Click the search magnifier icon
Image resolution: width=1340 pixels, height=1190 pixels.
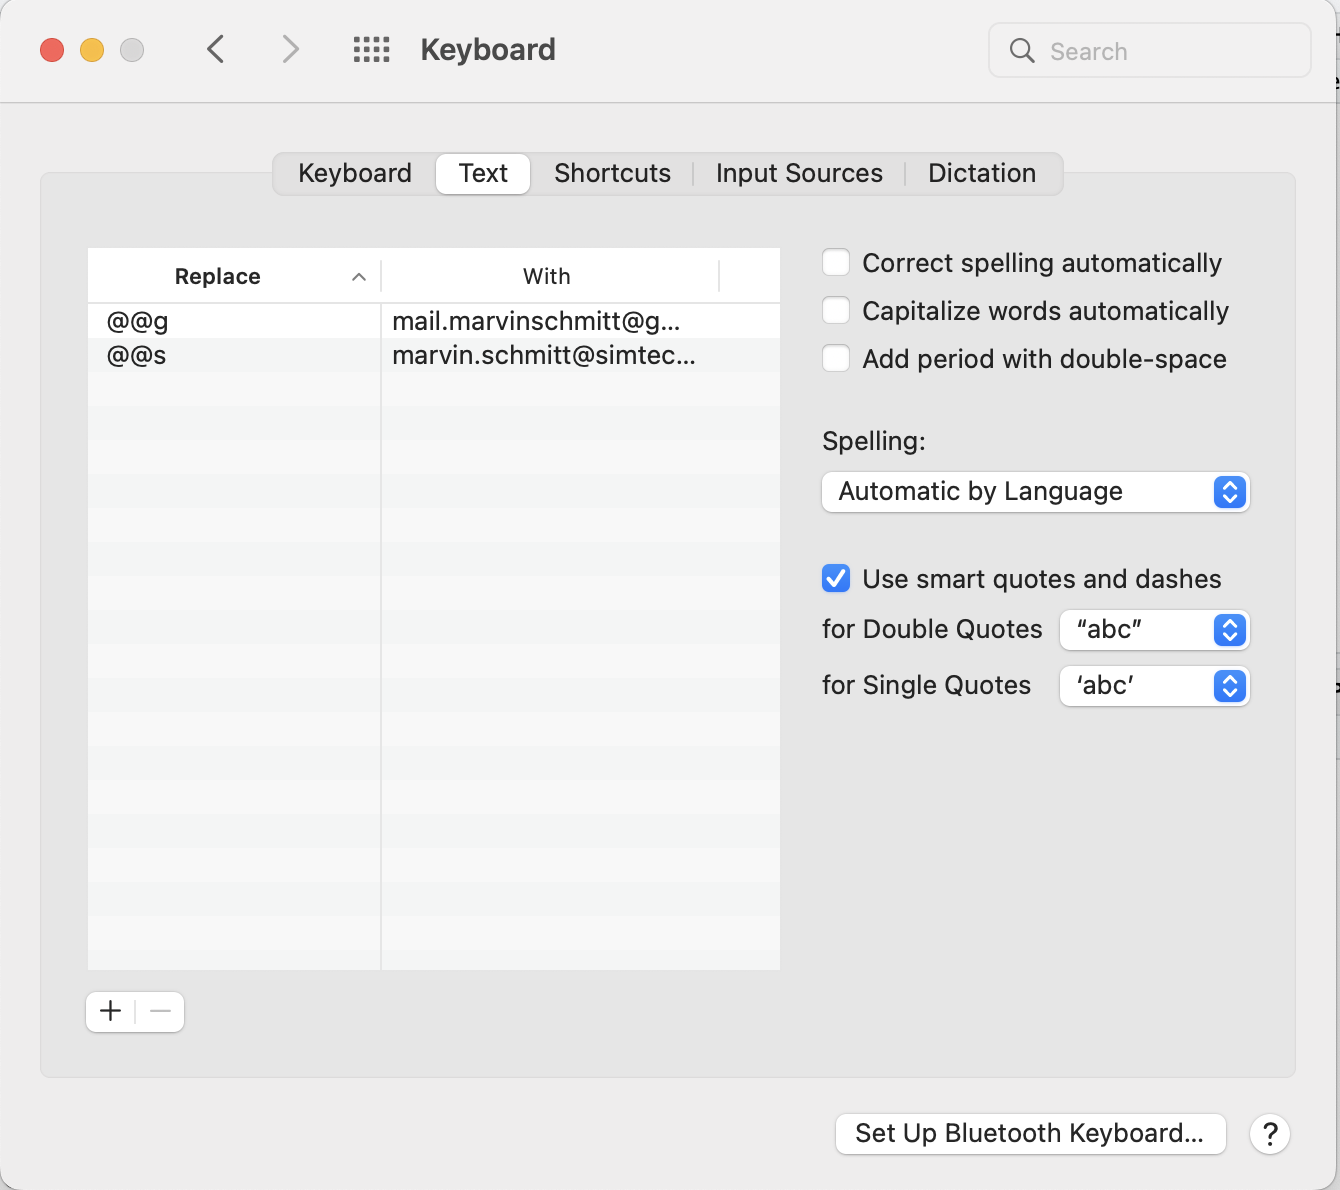click(x=1021, y=50)
